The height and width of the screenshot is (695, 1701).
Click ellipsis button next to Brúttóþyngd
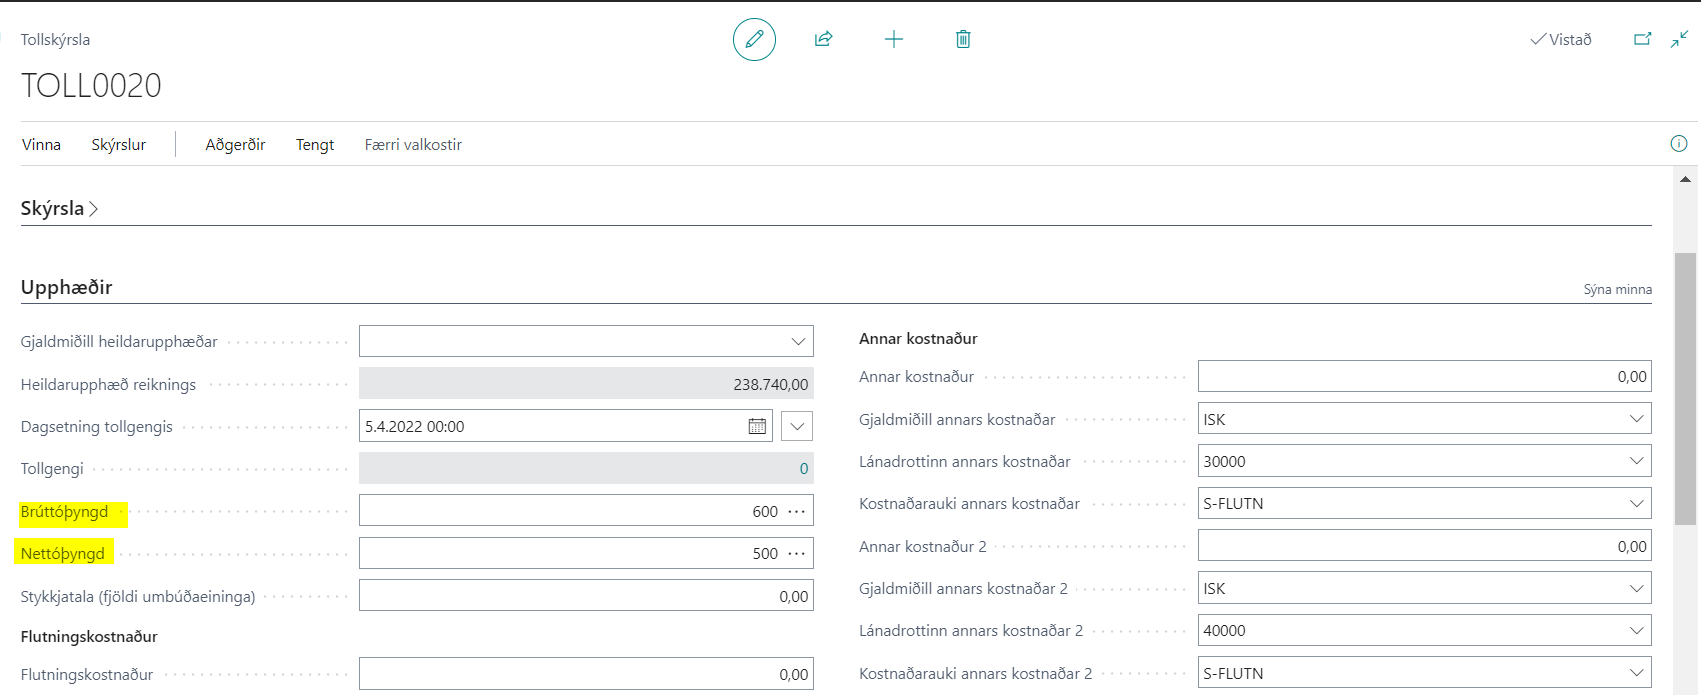point(796,512)
